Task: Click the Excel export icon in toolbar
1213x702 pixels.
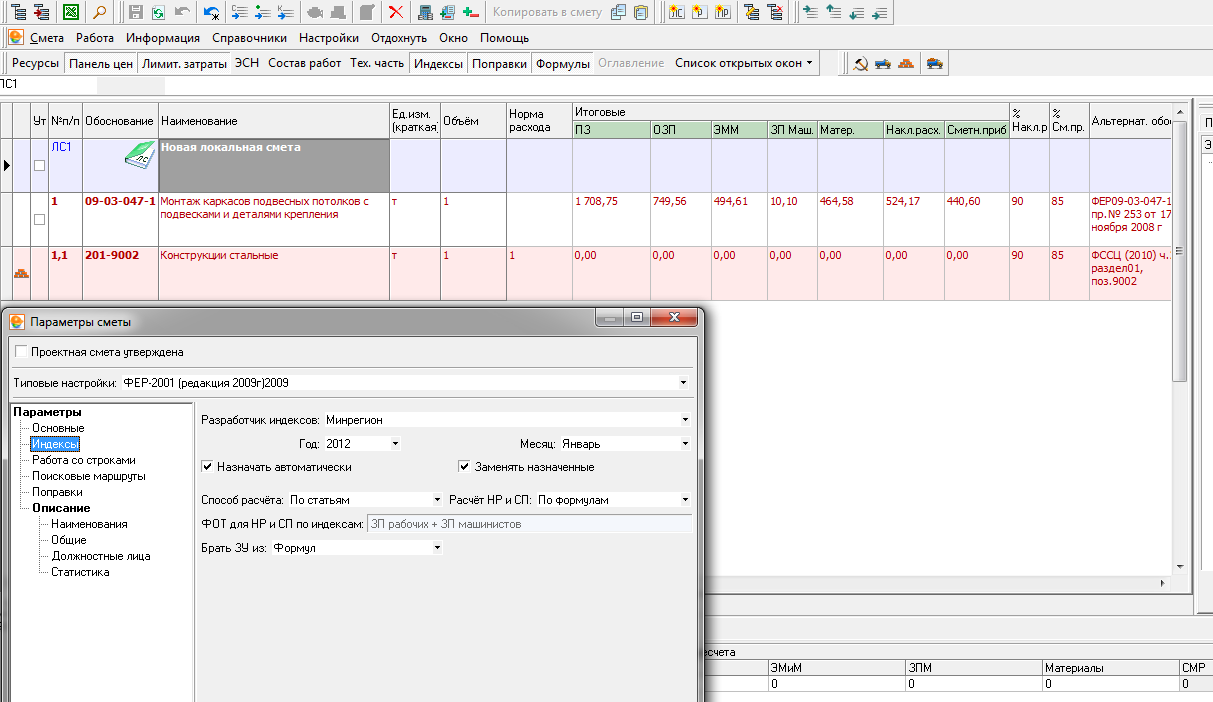Action: pos(71,12)
